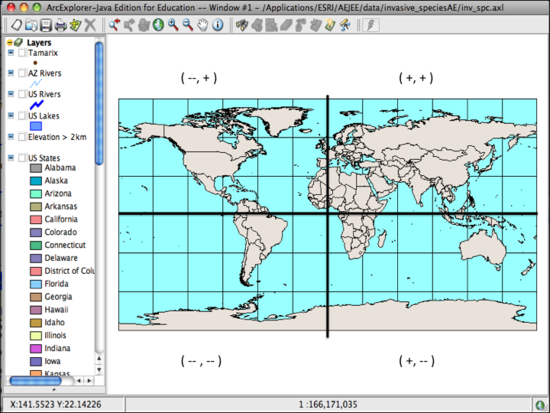Click the Open project folder icon
The width and height of the screenshot is (550, 413).
point(31,25)
